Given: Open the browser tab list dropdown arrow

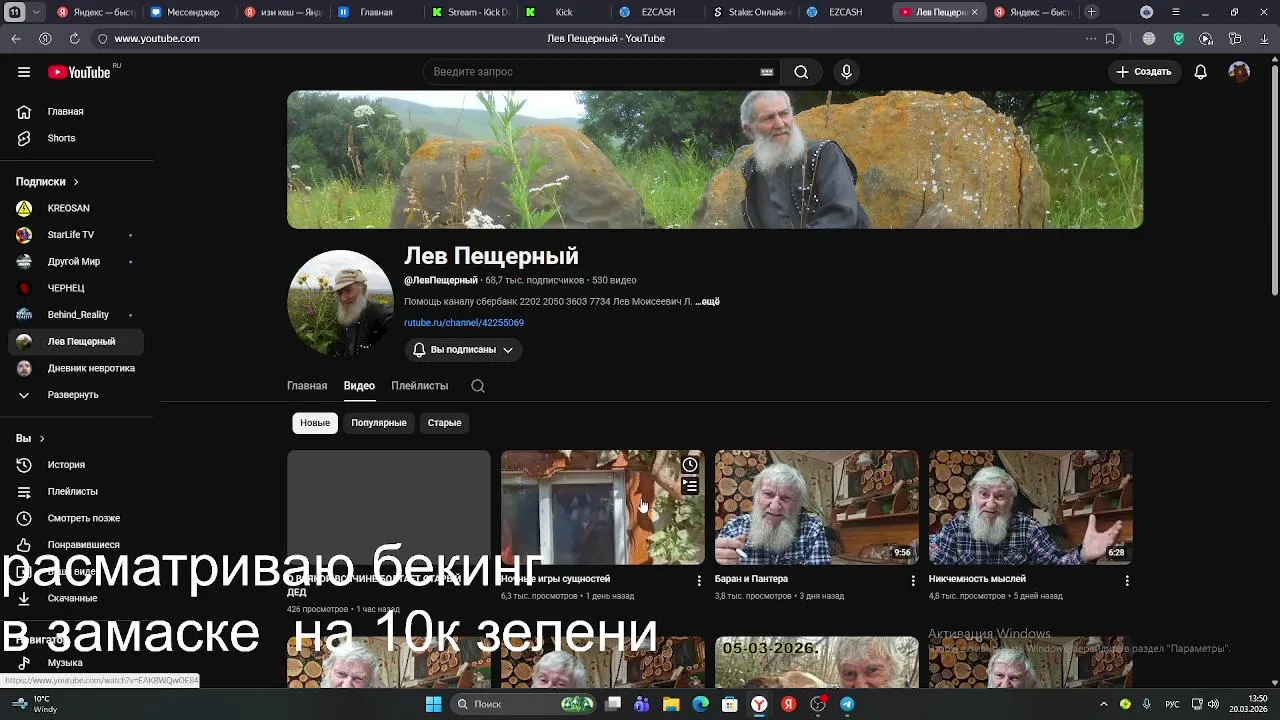Looking at the screenshot, I should pyautogui.click(x=37, y=12).
